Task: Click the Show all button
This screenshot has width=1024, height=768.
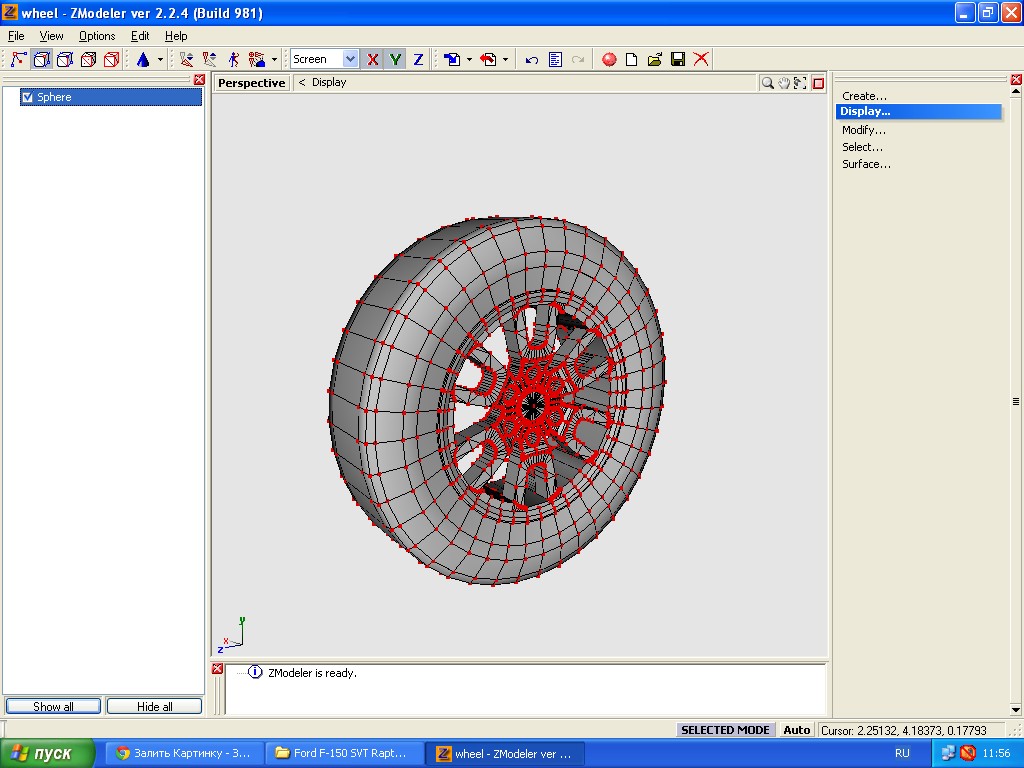Action: pyautogui.click(x=53, y=706)
